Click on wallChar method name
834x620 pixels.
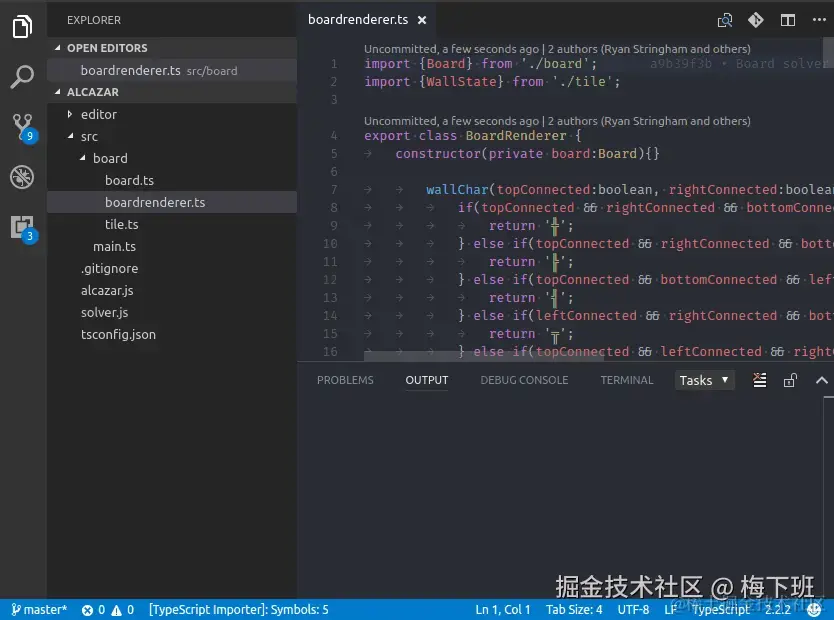coord(457,190)
